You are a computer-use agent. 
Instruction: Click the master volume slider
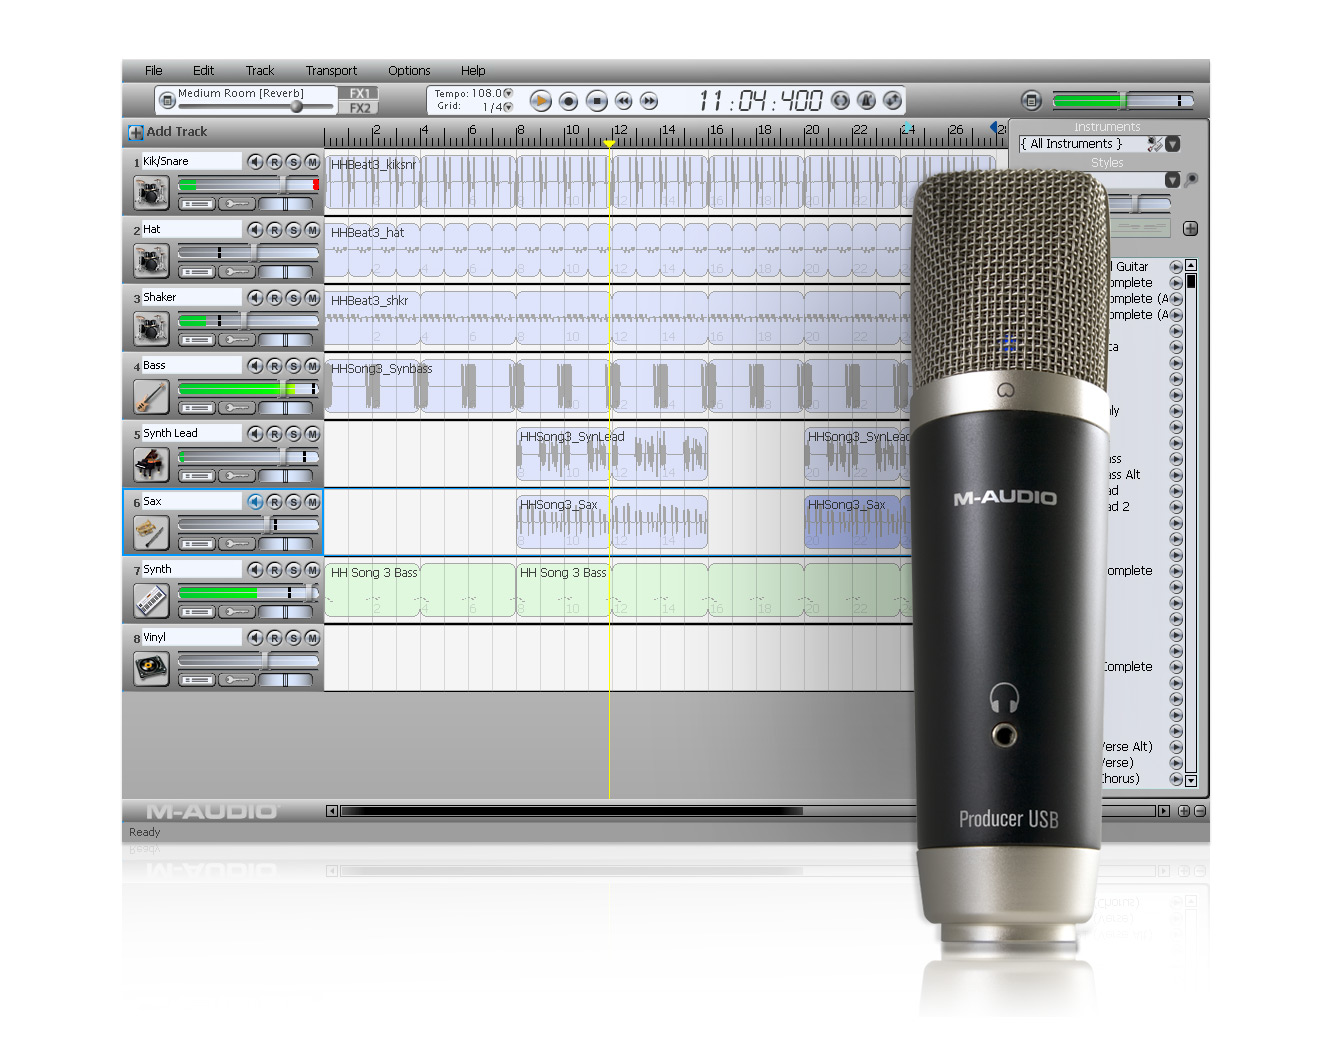(1122, 100)
